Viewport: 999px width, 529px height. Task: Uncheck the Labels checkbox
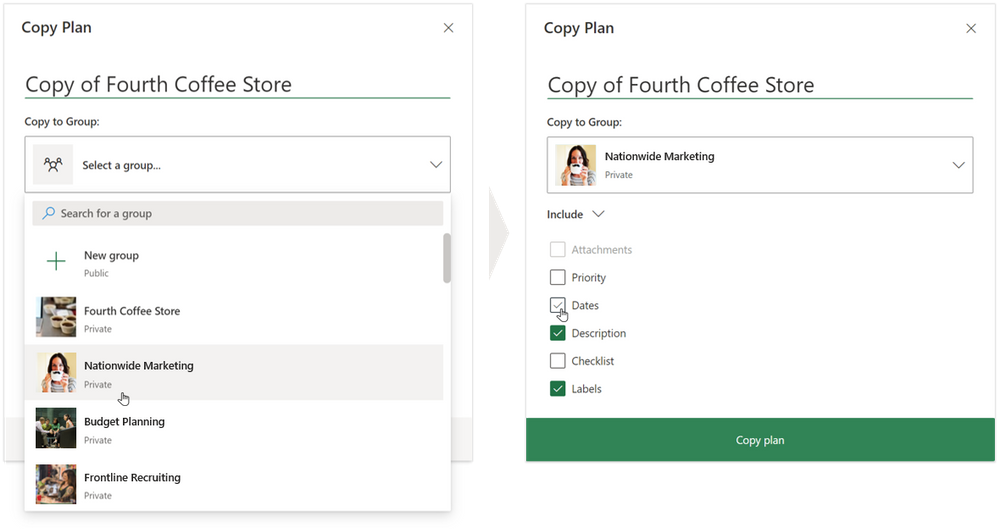click(x=557, y=389)
